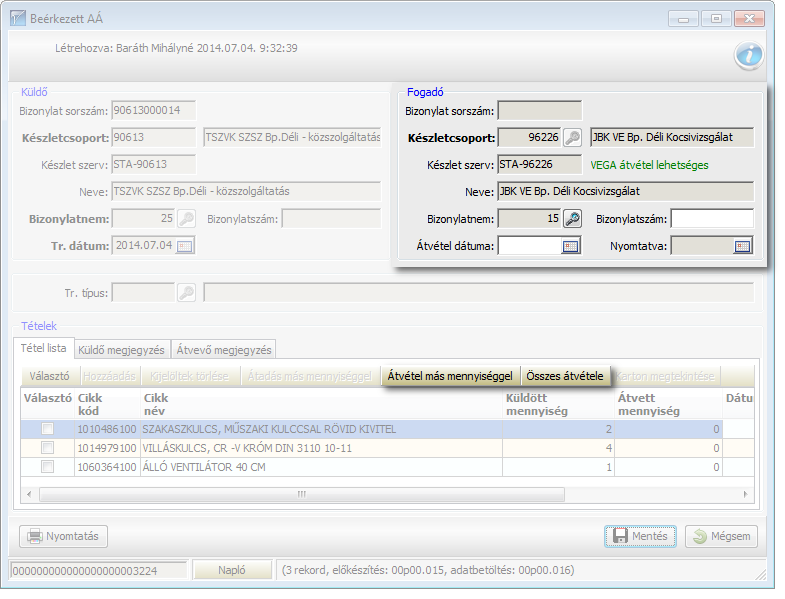Select cell 1060364100

pos(107,467)
